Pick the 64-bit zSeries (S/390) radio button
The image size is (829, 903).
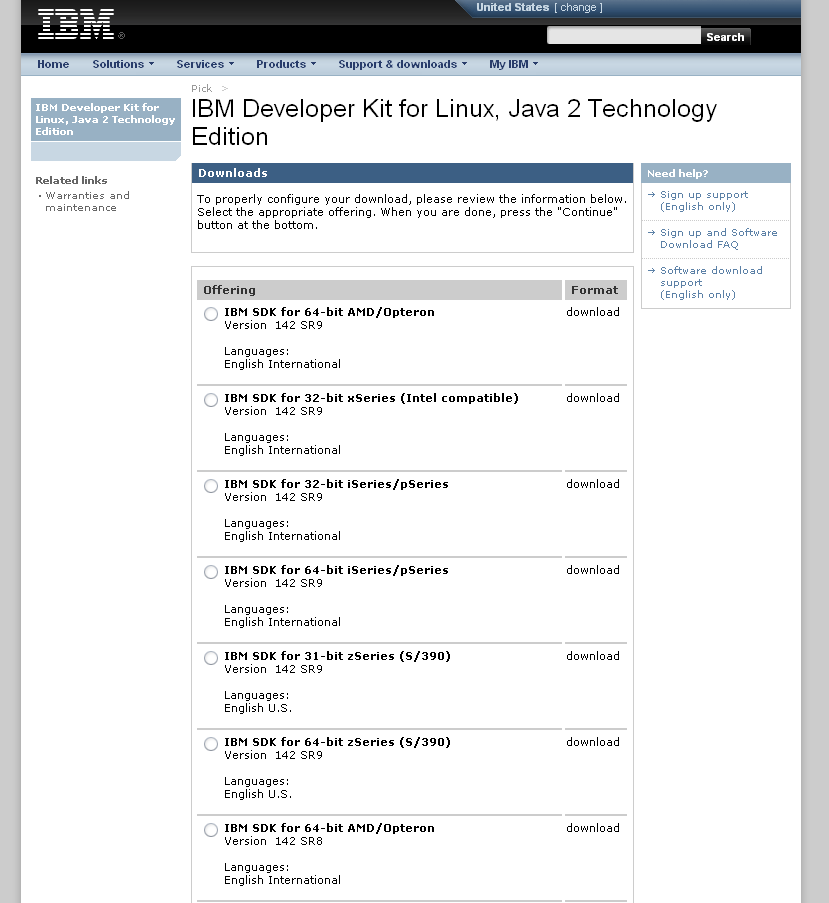211,744
